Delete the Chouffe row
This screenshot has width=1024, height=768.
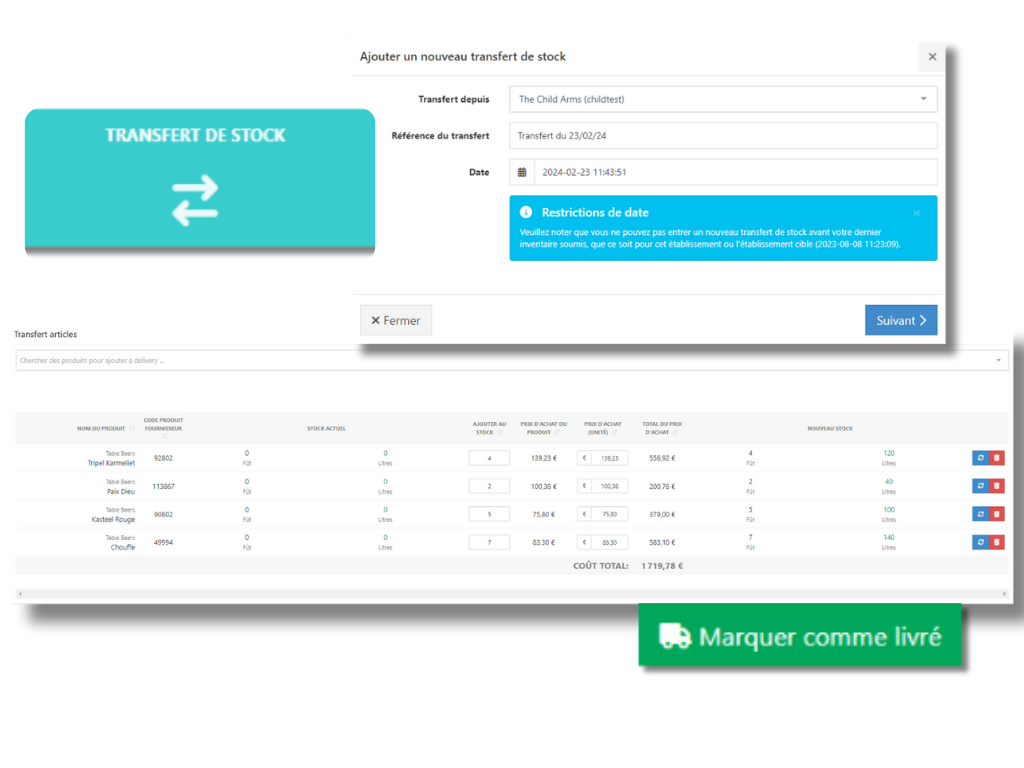point(997,542)
